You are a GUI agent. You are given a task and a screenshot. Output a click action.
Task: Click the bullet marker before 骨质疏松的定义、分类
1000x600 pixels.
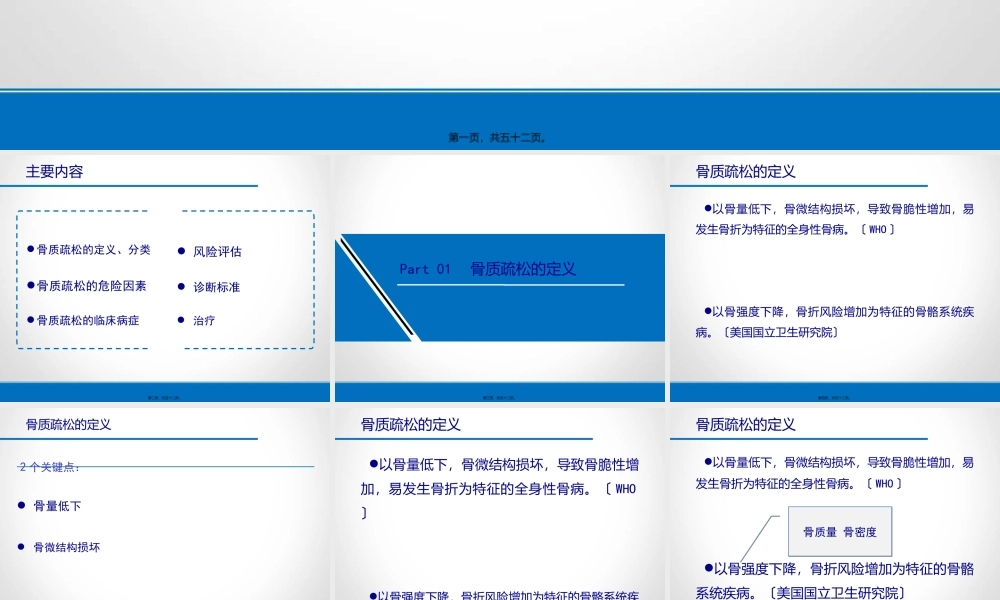(32, 251)
